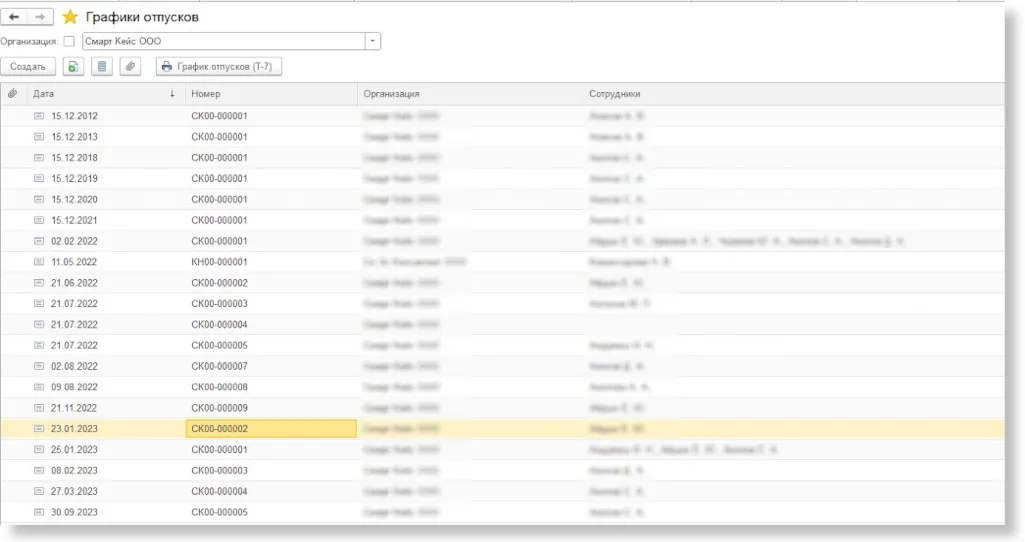Select document icon in row 15.12.2021

(x=39, y=220)
